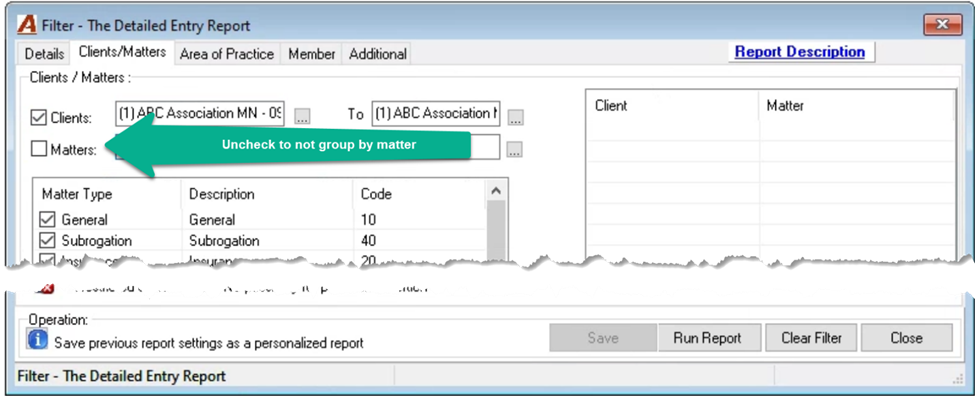This screenshot has height=396, width=975.
Task: Click the Client column header in right grid
Action: tap(672, 106)
